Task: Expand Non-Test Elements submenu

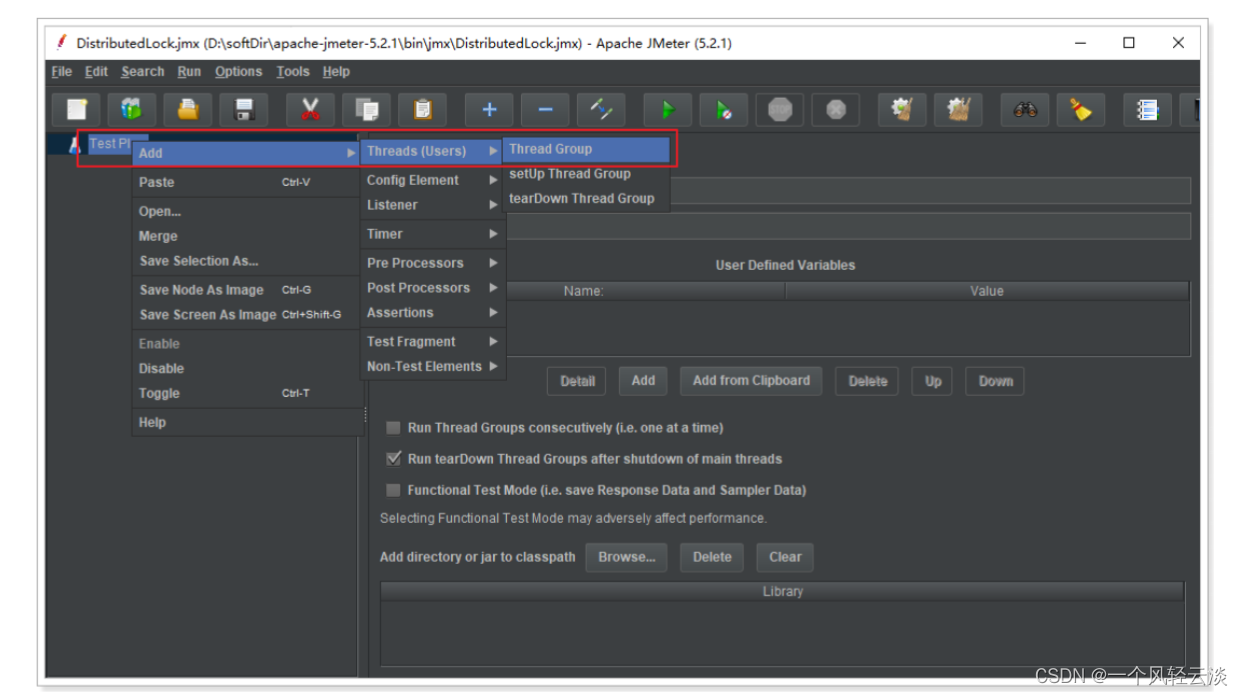Action: (432, 367)
